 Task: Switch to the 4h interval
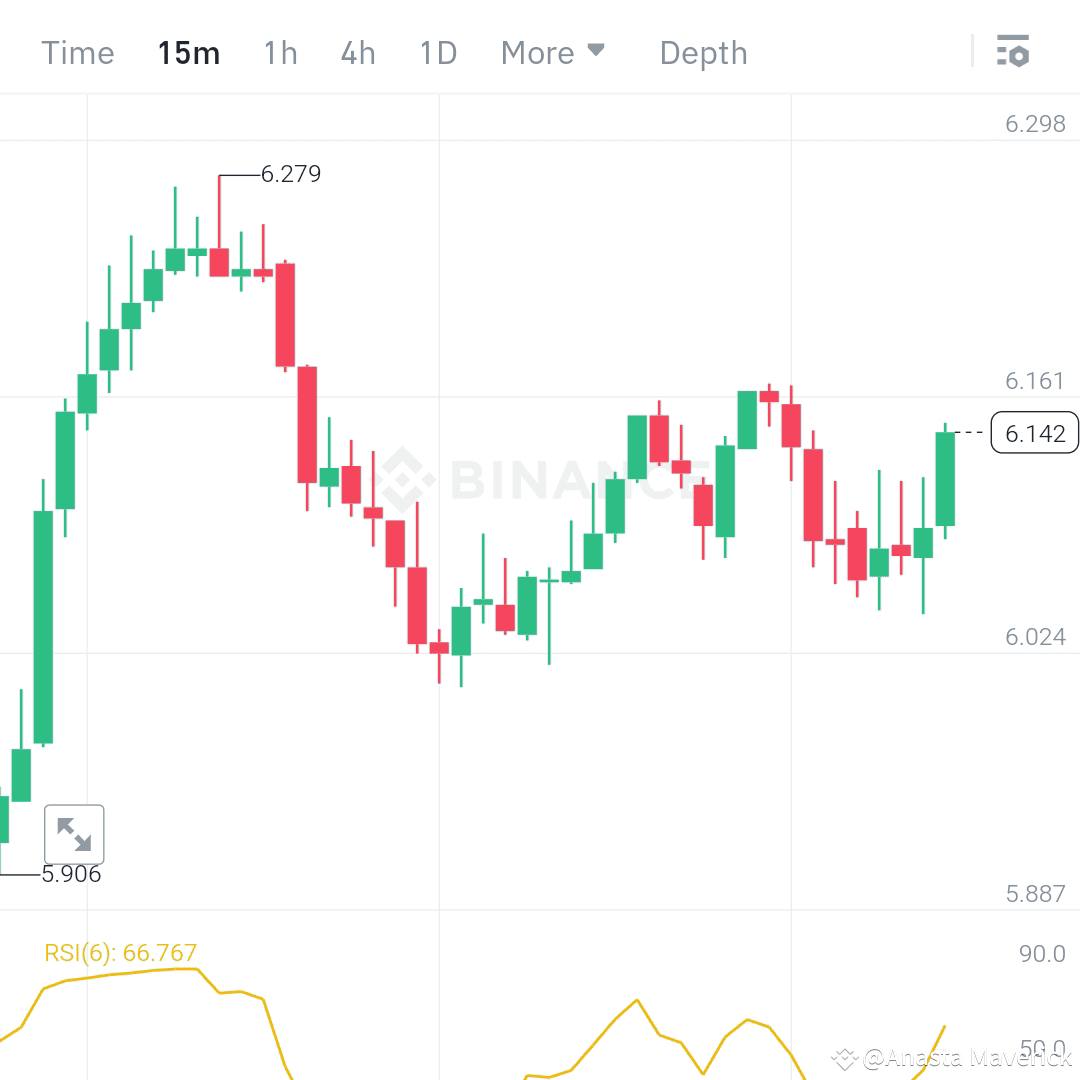[x=357, y=52]
